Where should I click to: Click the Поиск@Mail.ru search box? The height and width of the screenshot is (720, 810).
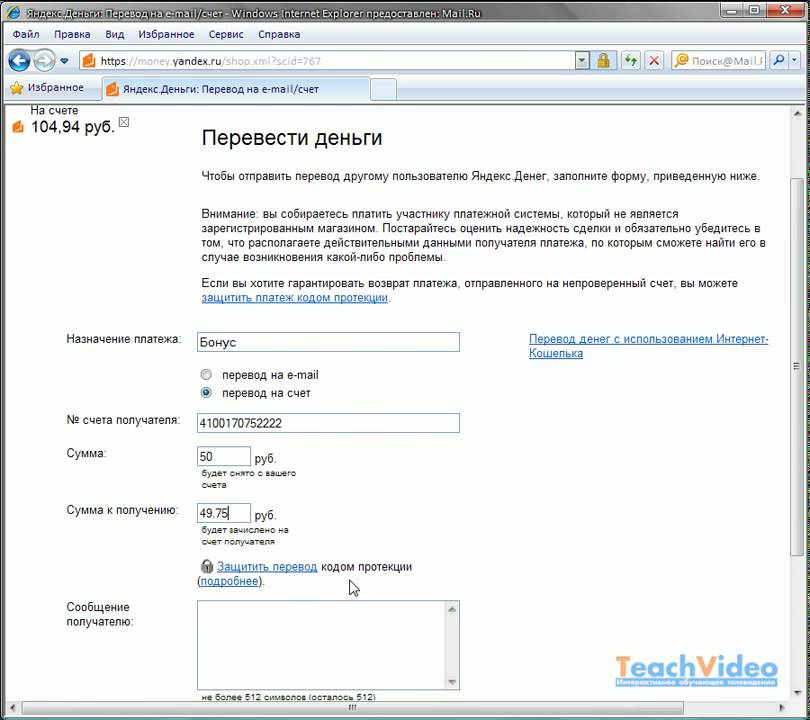727,61
